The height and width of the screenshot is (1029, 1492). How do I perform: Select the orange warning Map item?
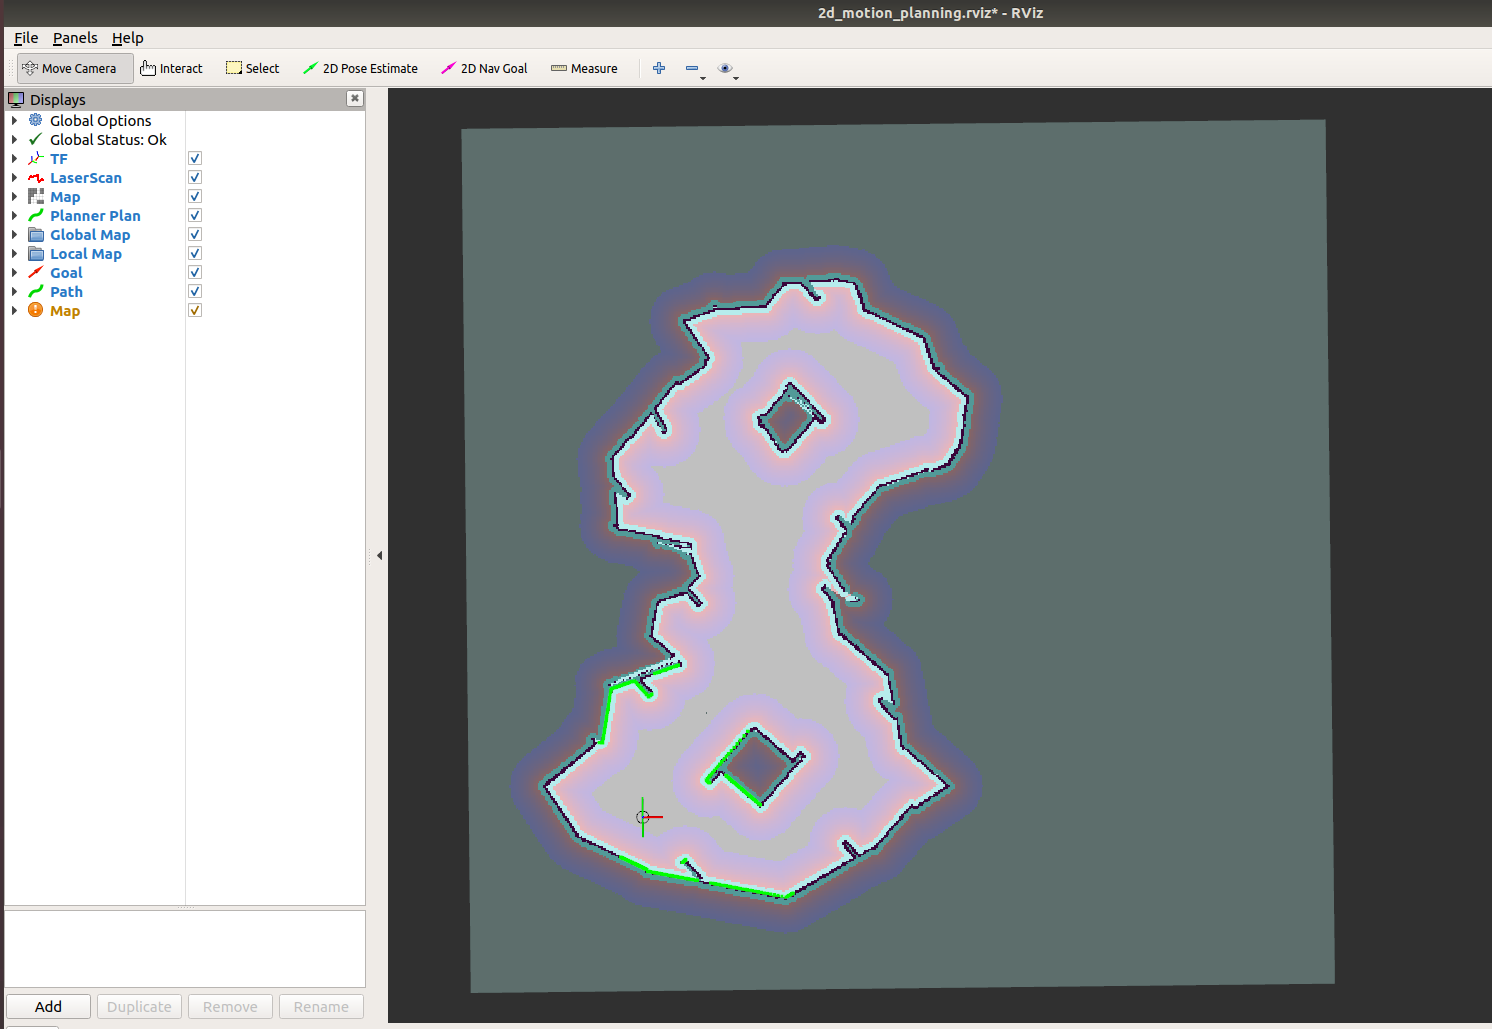65,310
